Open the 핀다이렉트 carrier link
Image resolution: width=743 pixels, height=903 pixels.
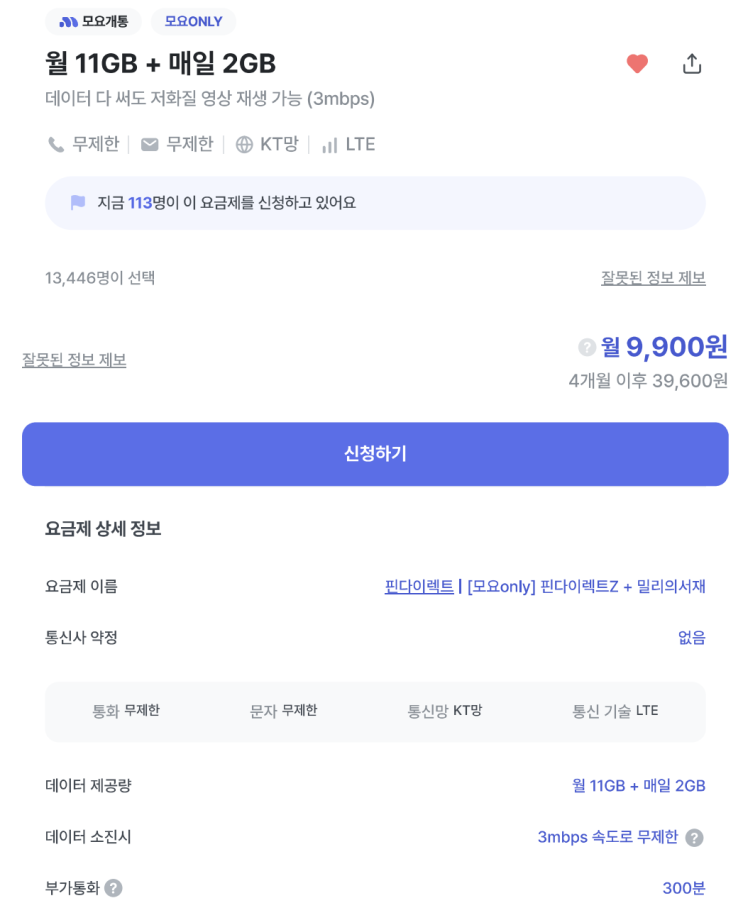[x=419, y=586]
